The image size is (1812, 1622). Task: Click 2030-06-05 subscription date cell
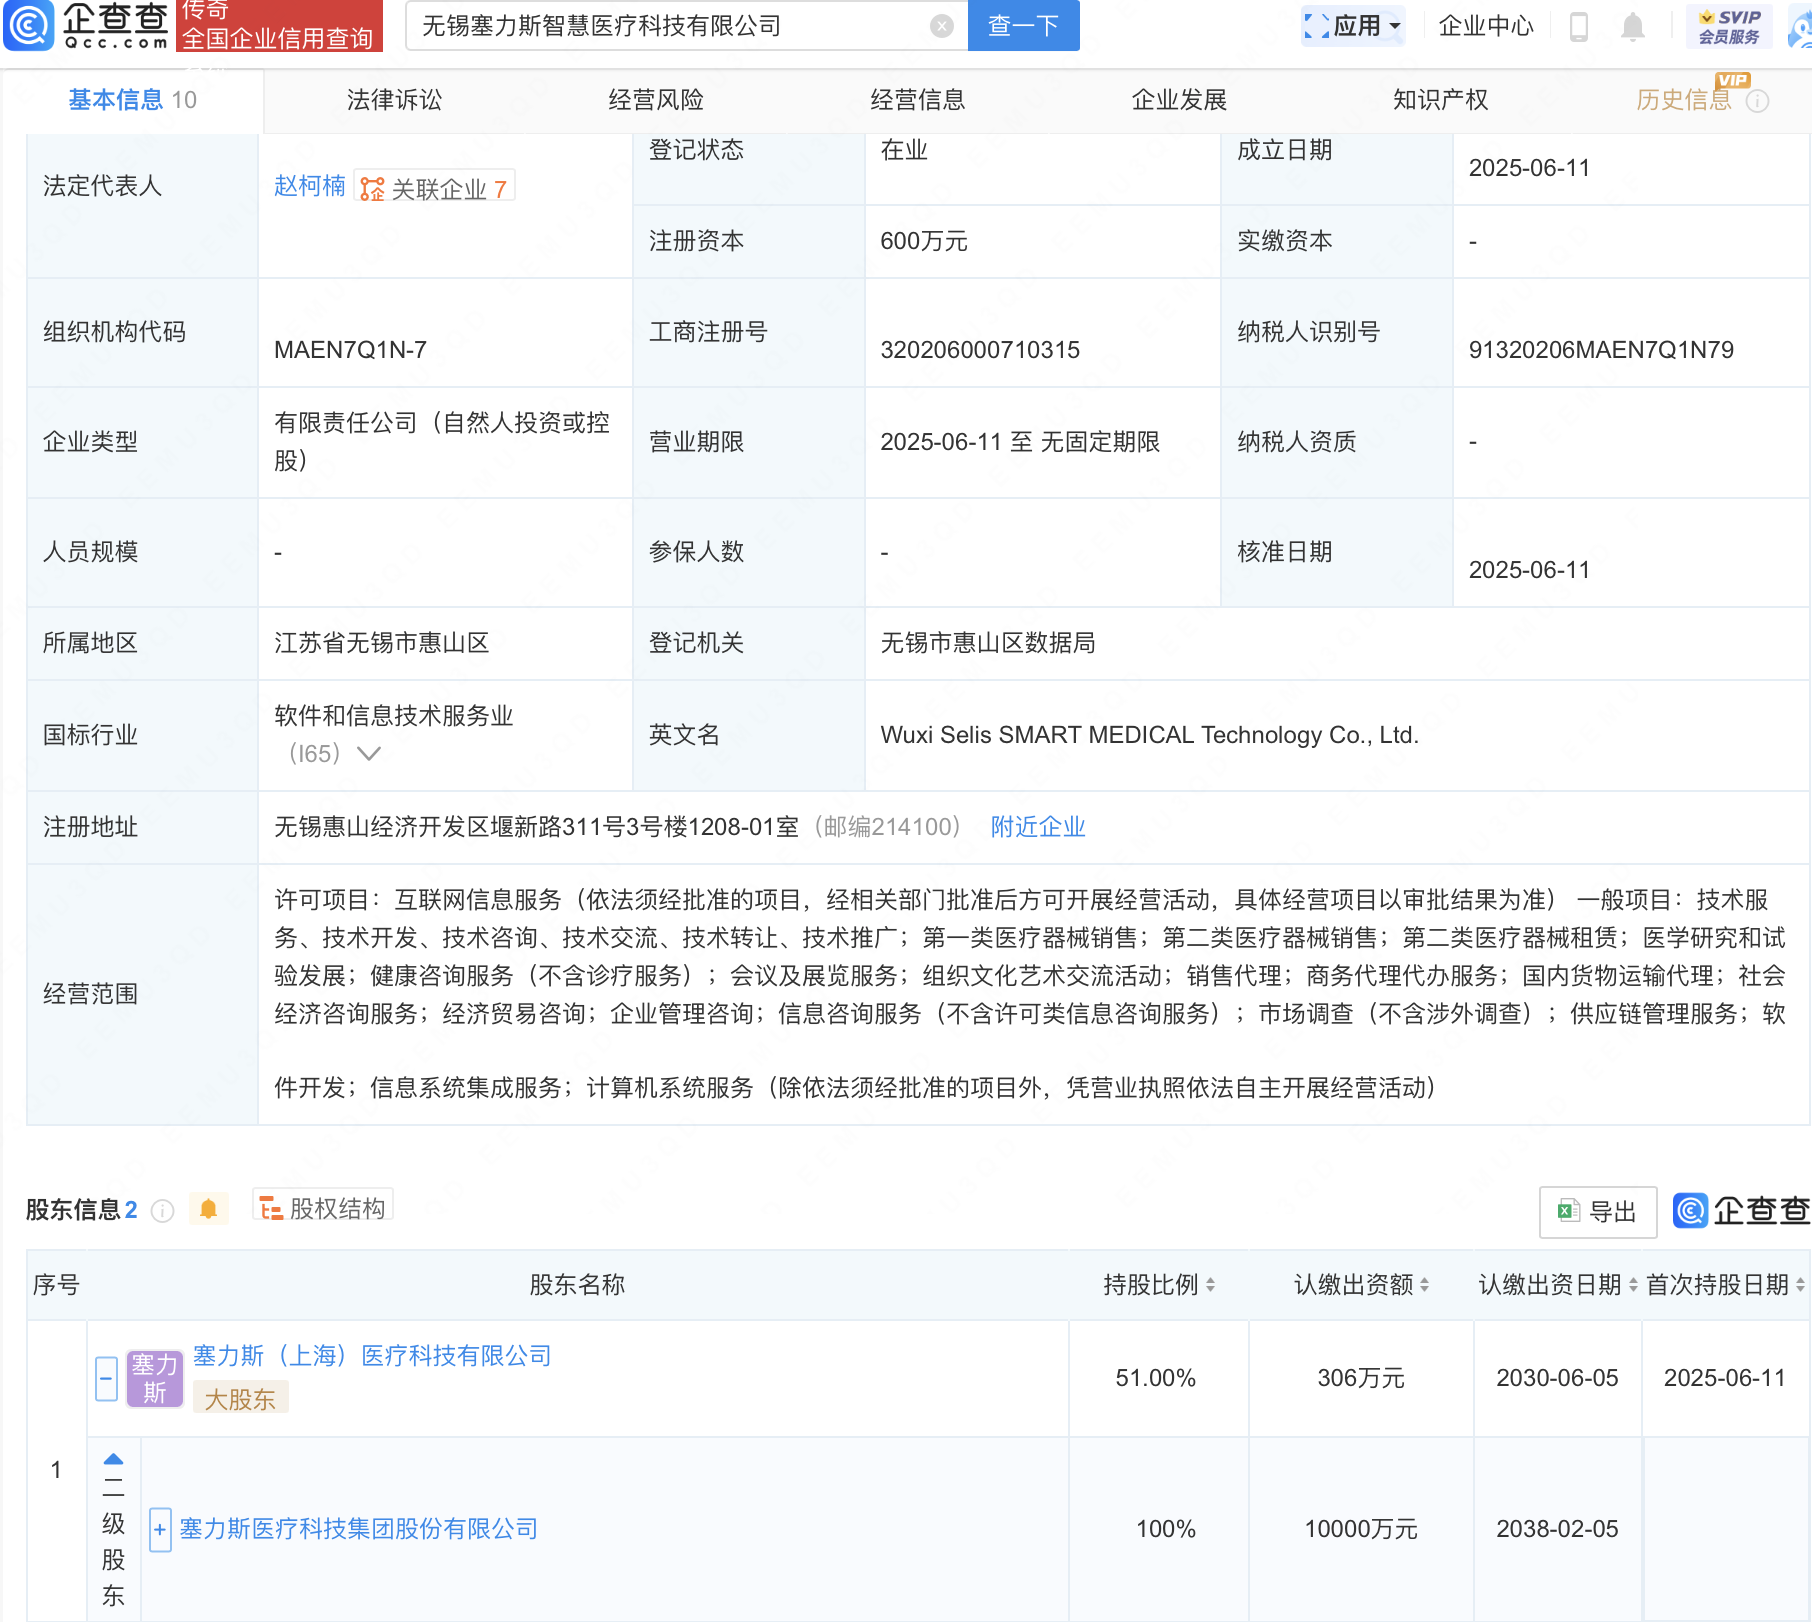click(x=1557, y=1378)
